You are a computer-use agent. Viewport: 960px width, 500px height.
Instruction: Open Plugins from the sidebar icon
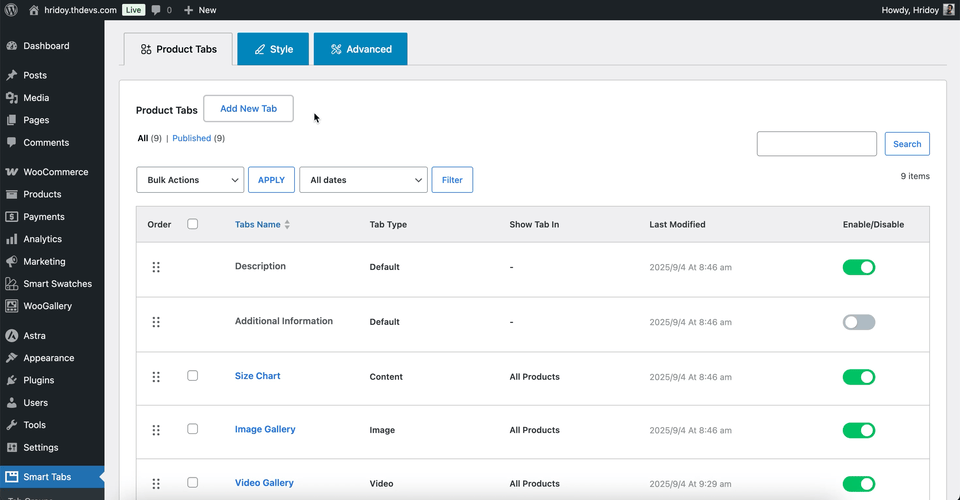tap(11, 380)
